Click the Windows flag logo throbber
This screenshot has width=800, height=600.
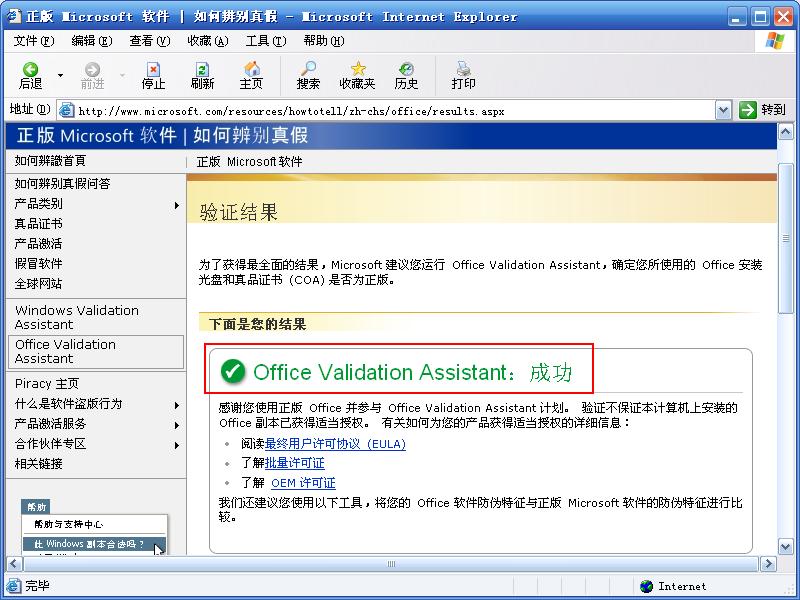tap(774, 41)
